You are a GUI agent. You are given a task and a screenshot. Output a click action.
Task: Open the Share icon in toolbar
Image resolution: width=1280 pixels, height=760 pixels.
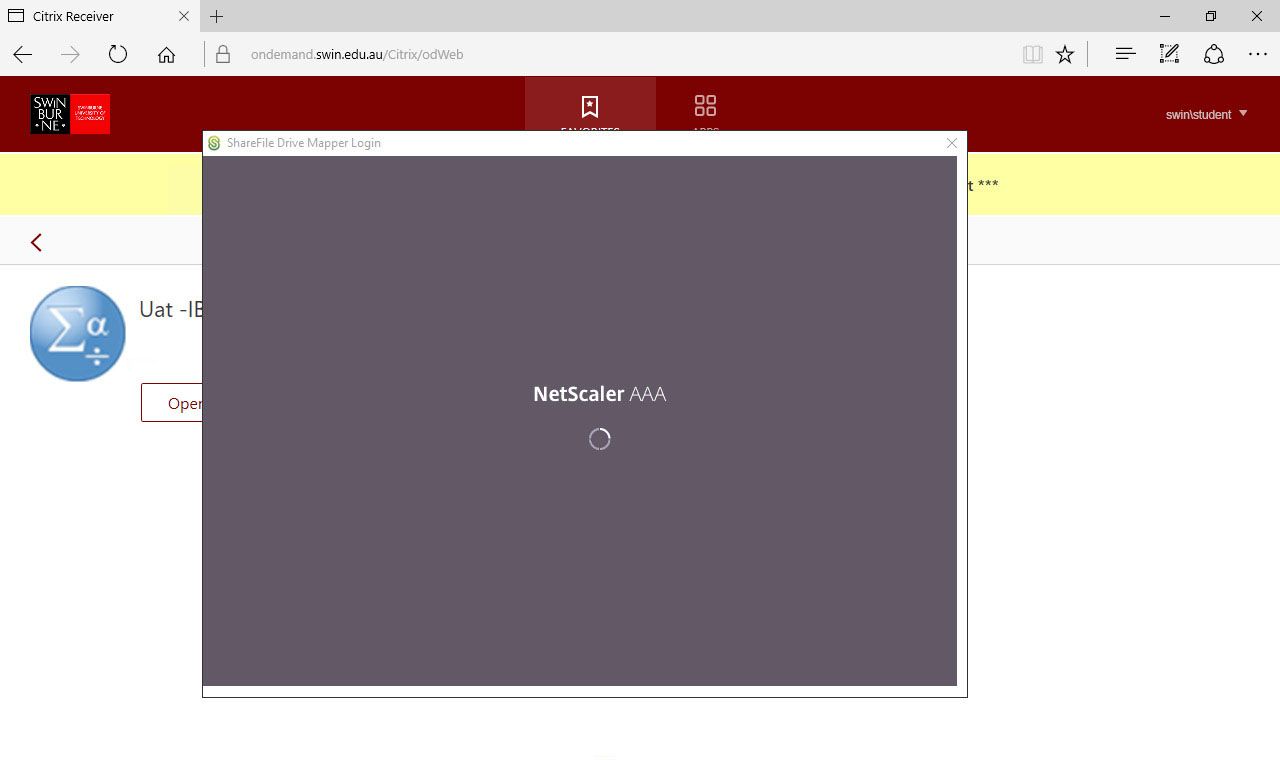click(1213, 55)
